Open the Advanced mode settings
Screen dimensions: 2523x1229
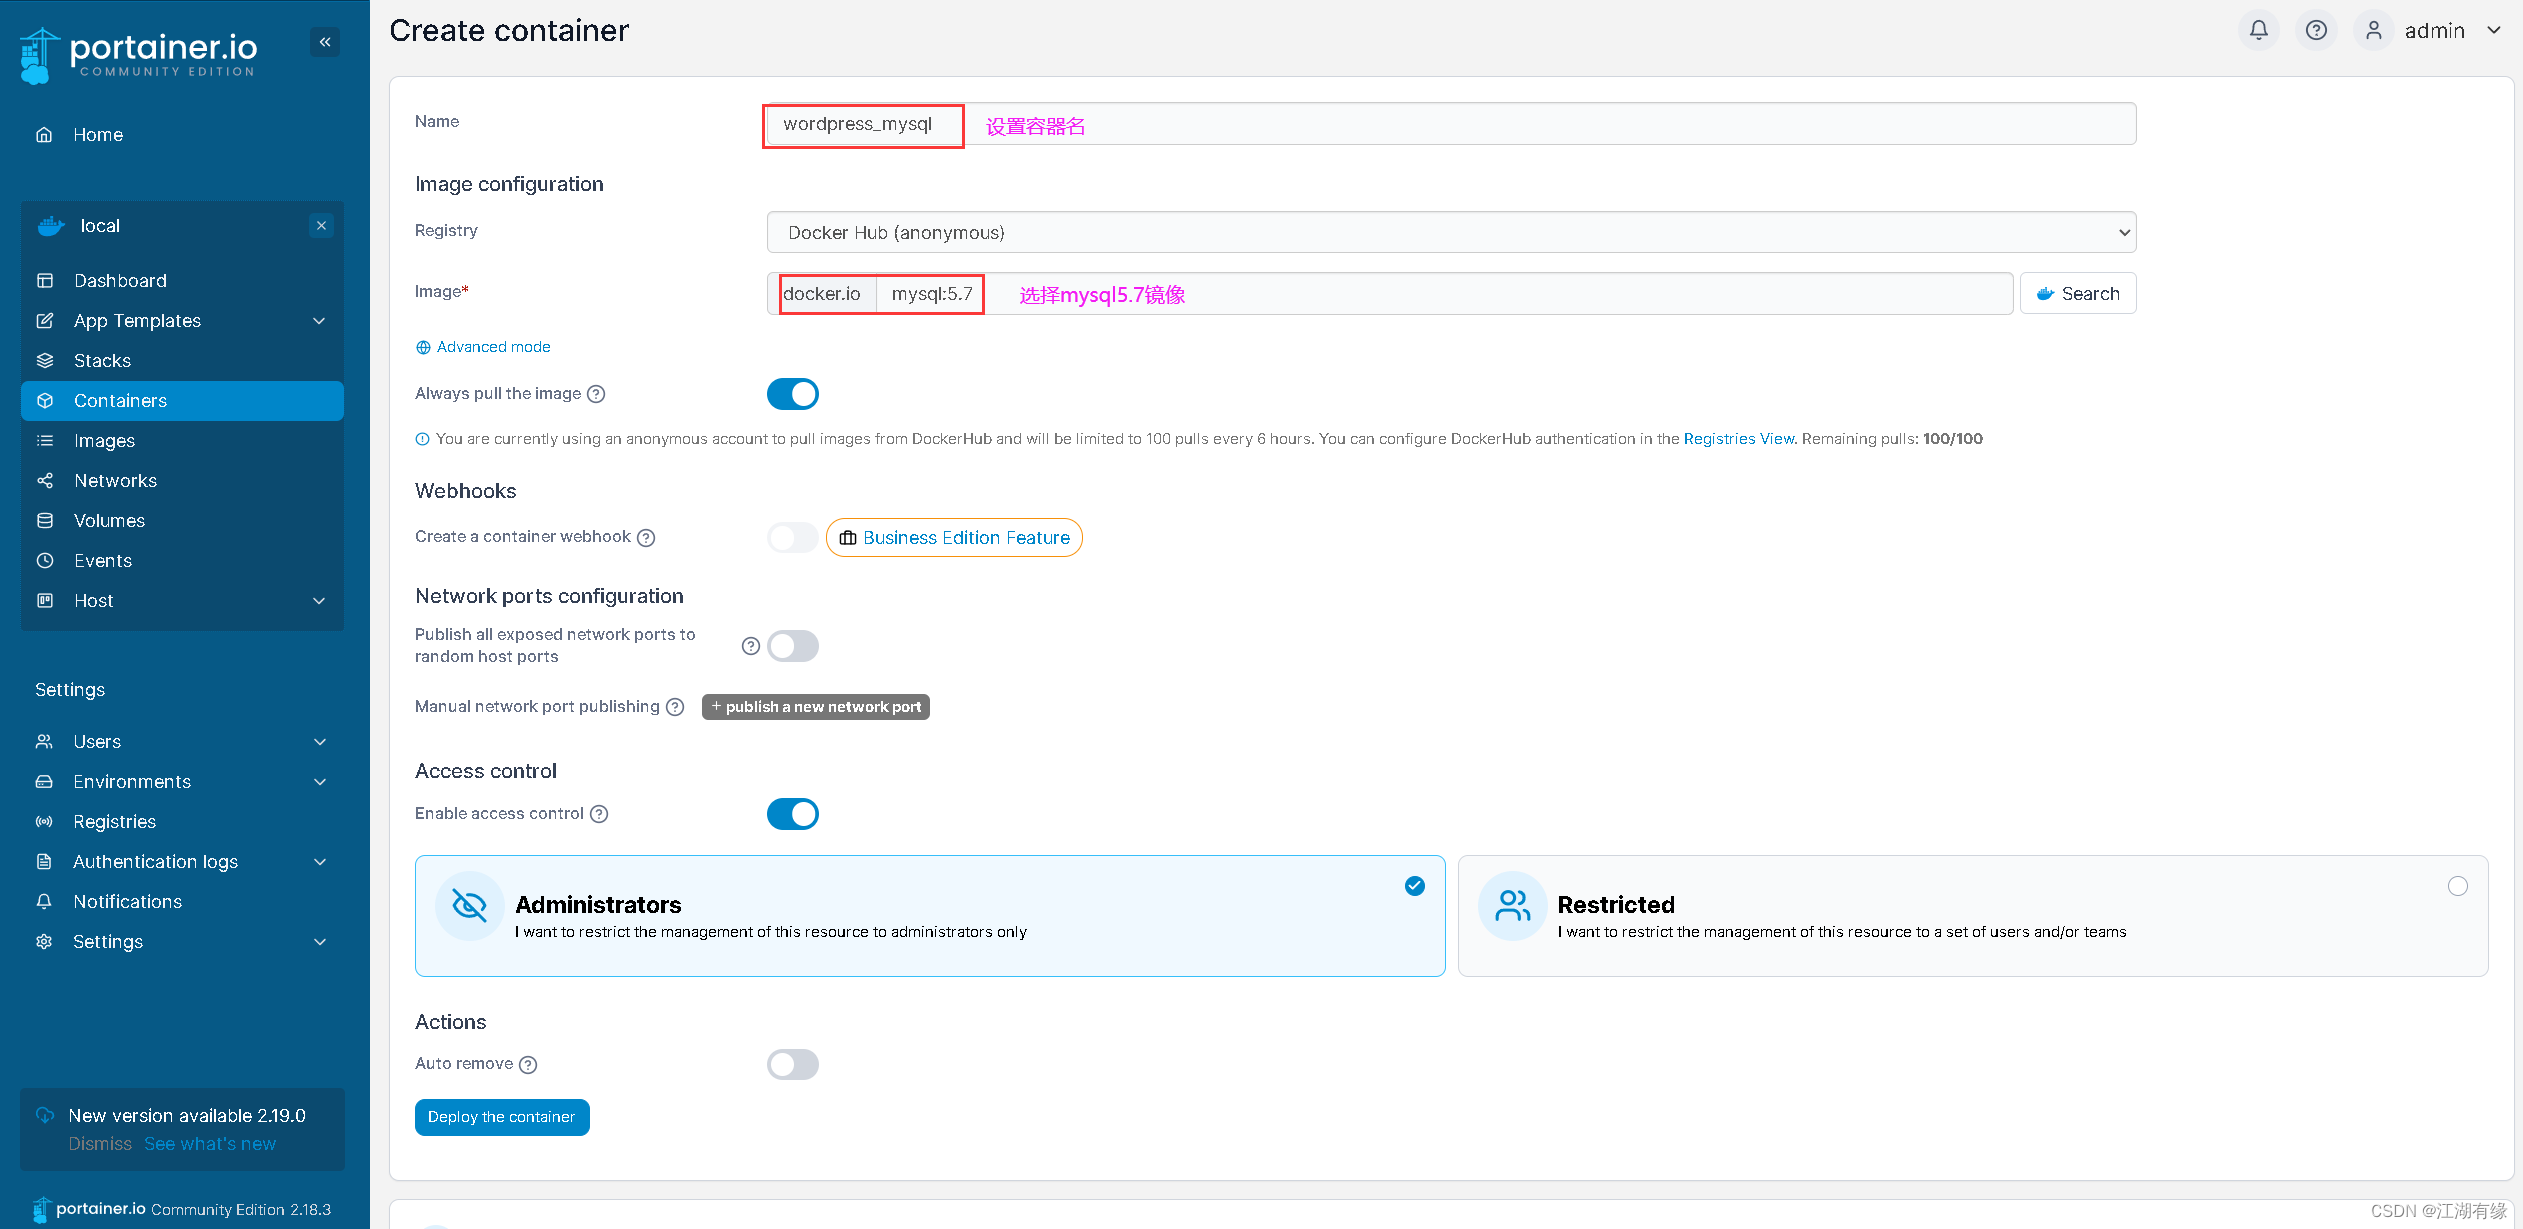(x=481, y=346)
